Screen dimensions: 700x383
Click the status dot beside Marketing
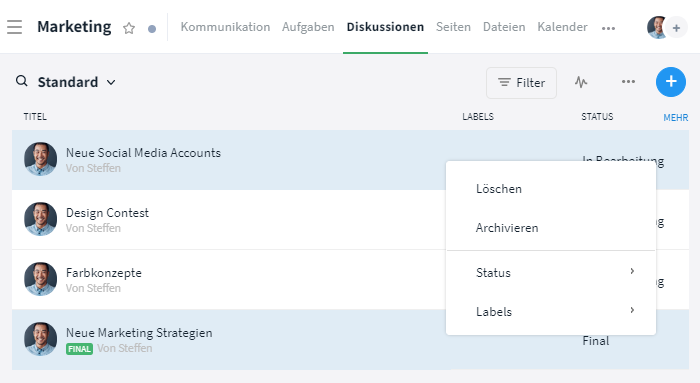click(x=152, y=29)
